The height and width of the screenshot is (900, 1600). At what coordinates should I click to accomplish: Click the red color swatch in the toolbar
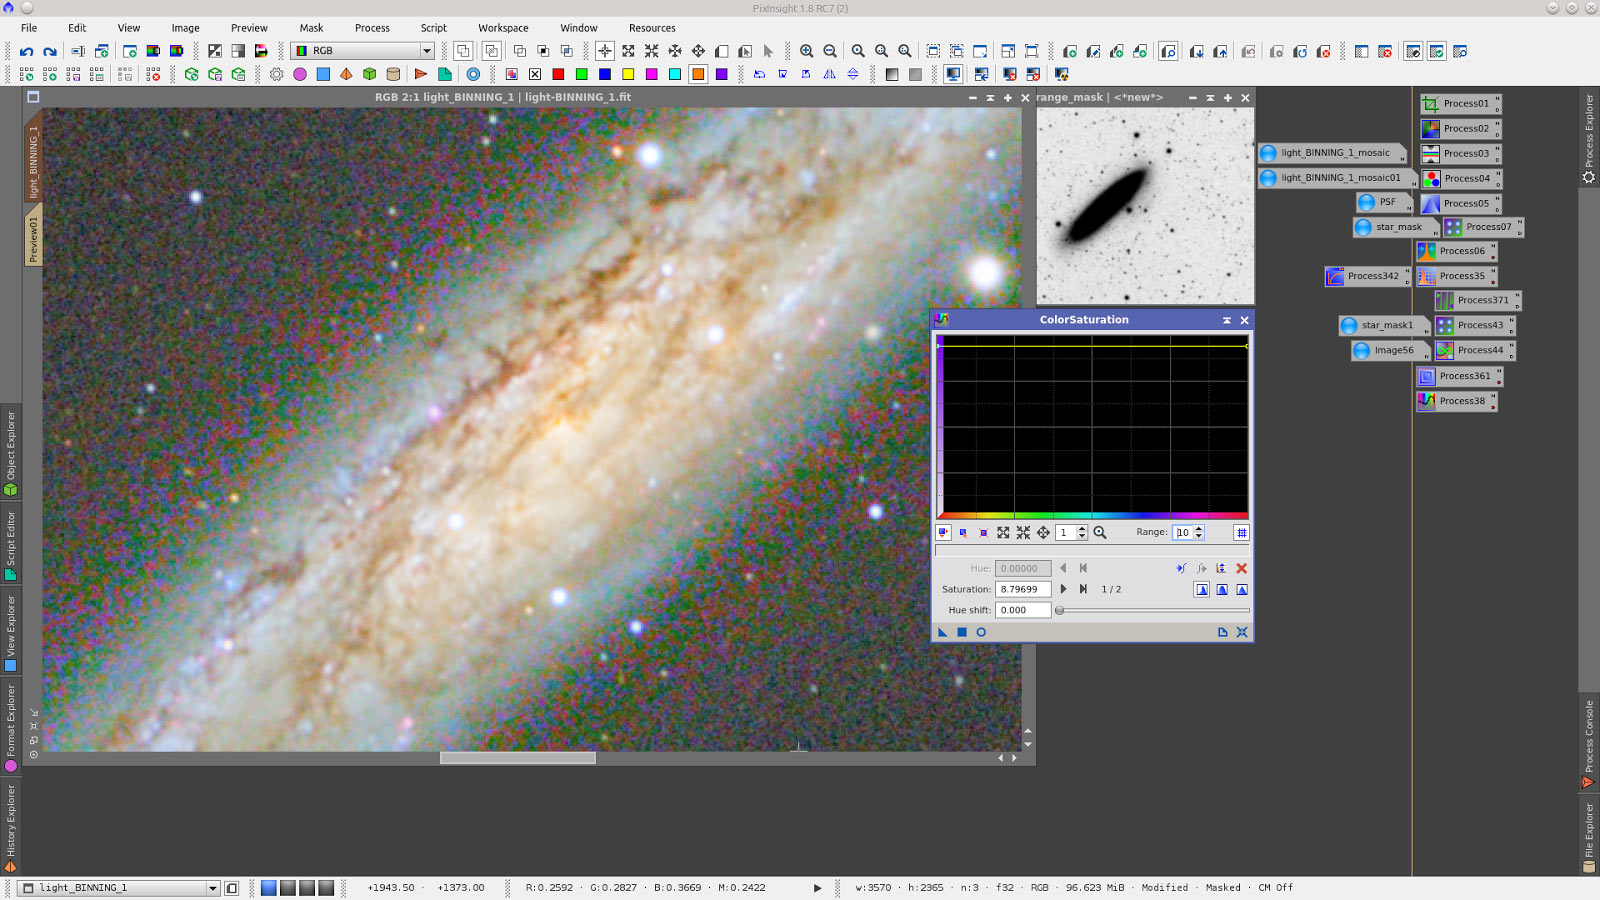557,73
